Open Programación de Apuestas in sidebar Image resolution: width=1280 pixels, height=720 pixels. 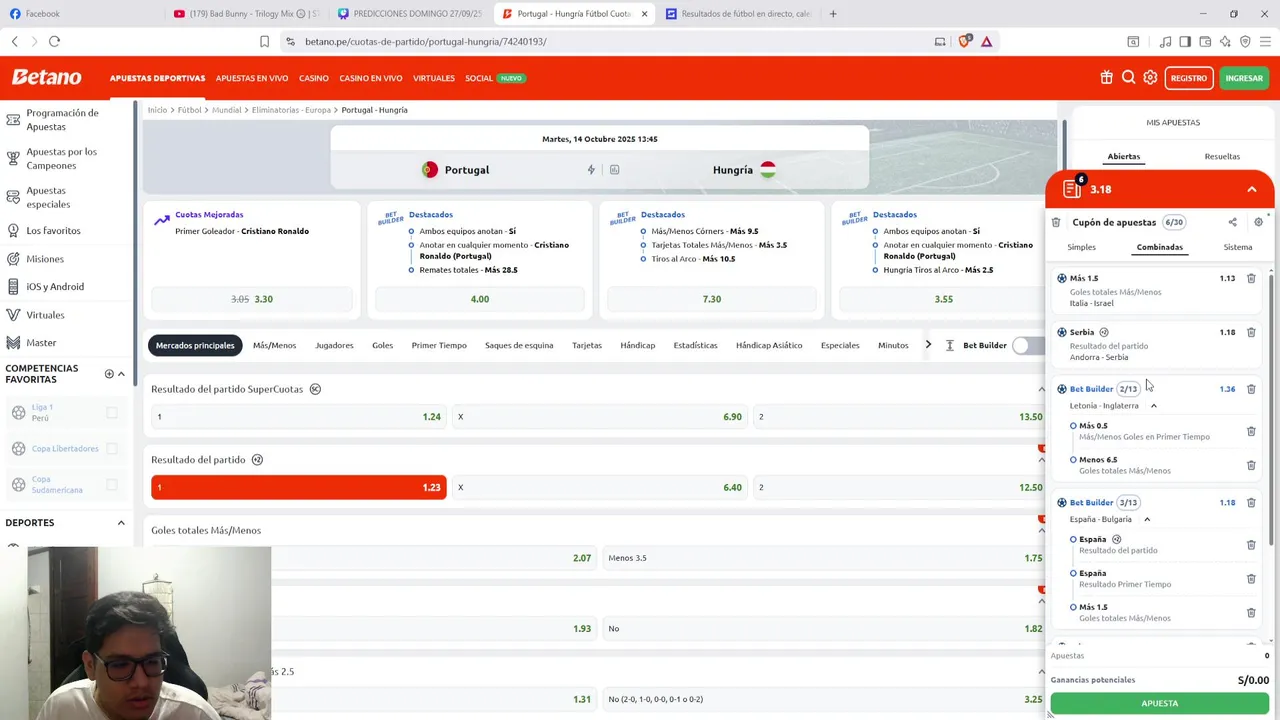click(62, 120)
